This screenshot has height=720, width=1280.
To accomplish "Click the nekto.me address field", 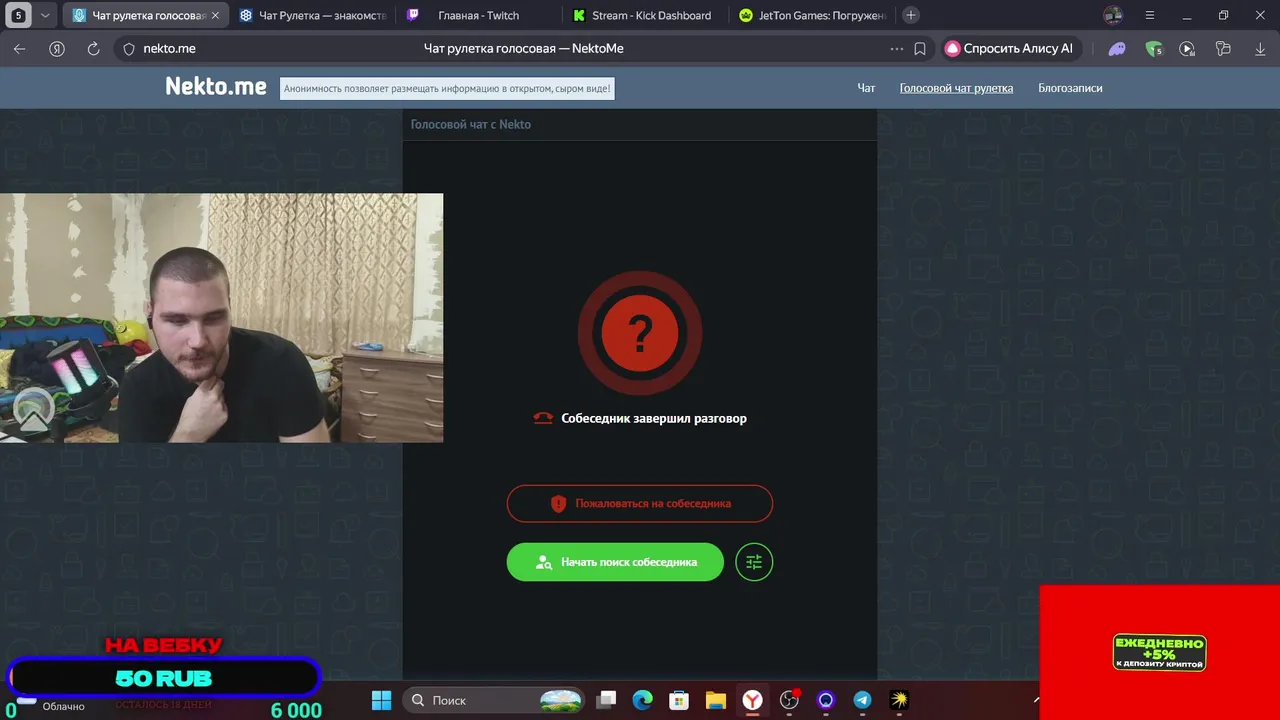I will (x=169, y=48).
